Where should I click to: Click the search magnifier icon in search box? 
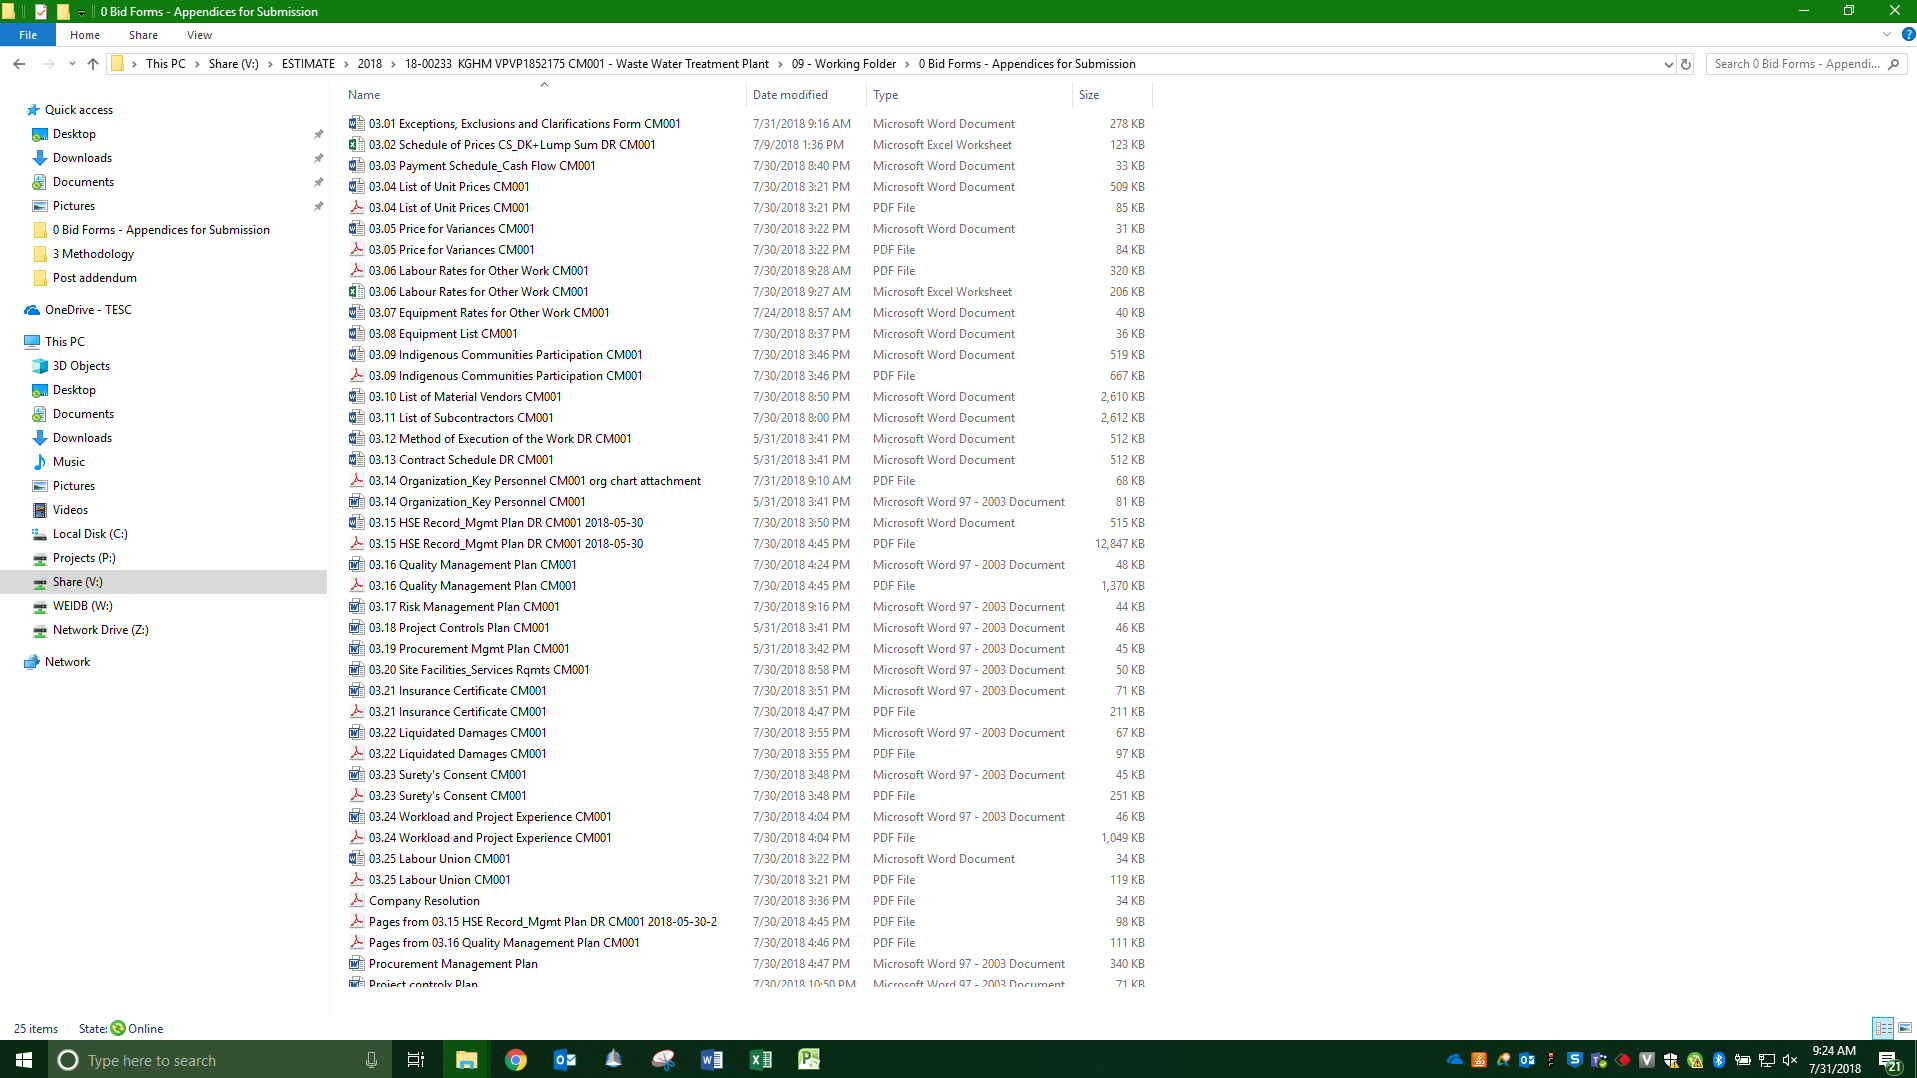point(1893,64)
